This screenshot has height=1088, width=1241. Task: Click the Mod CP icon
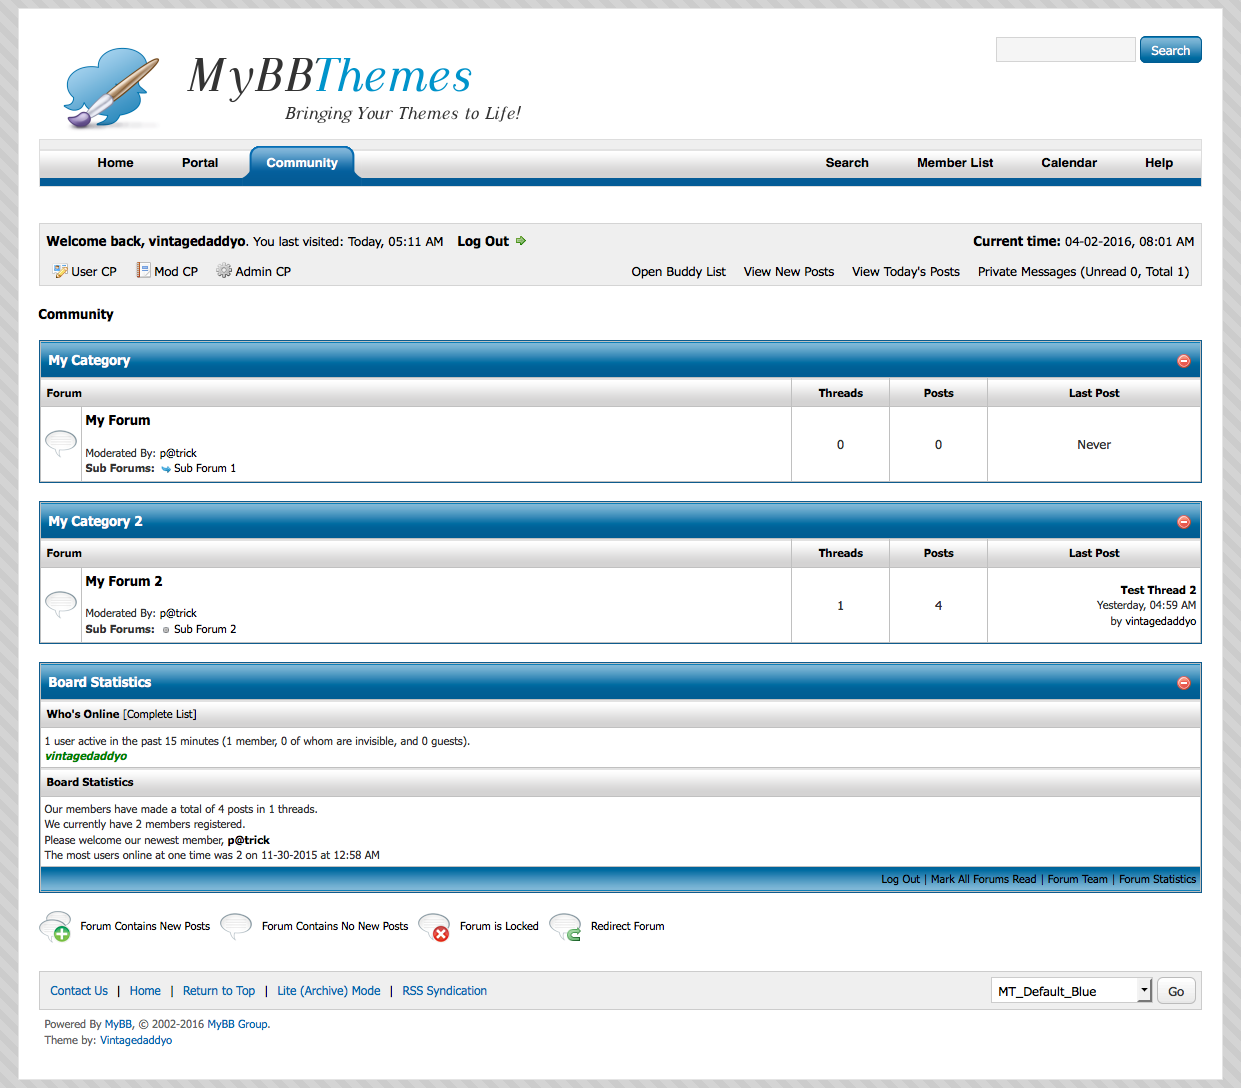point(143,271)
